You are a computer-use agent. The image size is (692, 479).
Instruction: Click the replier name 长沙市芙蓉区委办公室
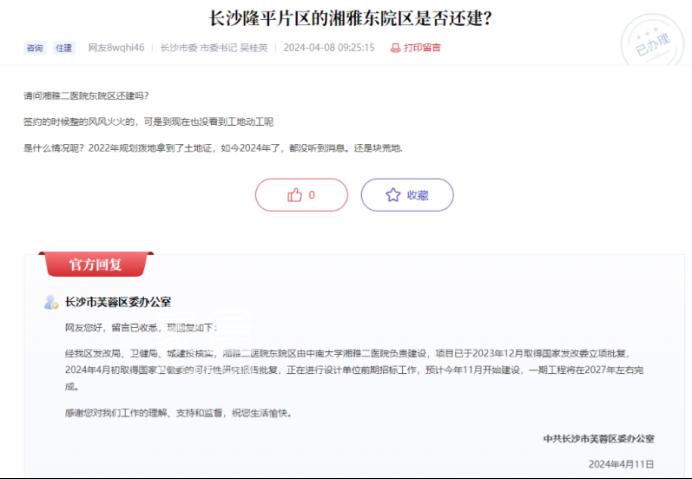[118, 302]
